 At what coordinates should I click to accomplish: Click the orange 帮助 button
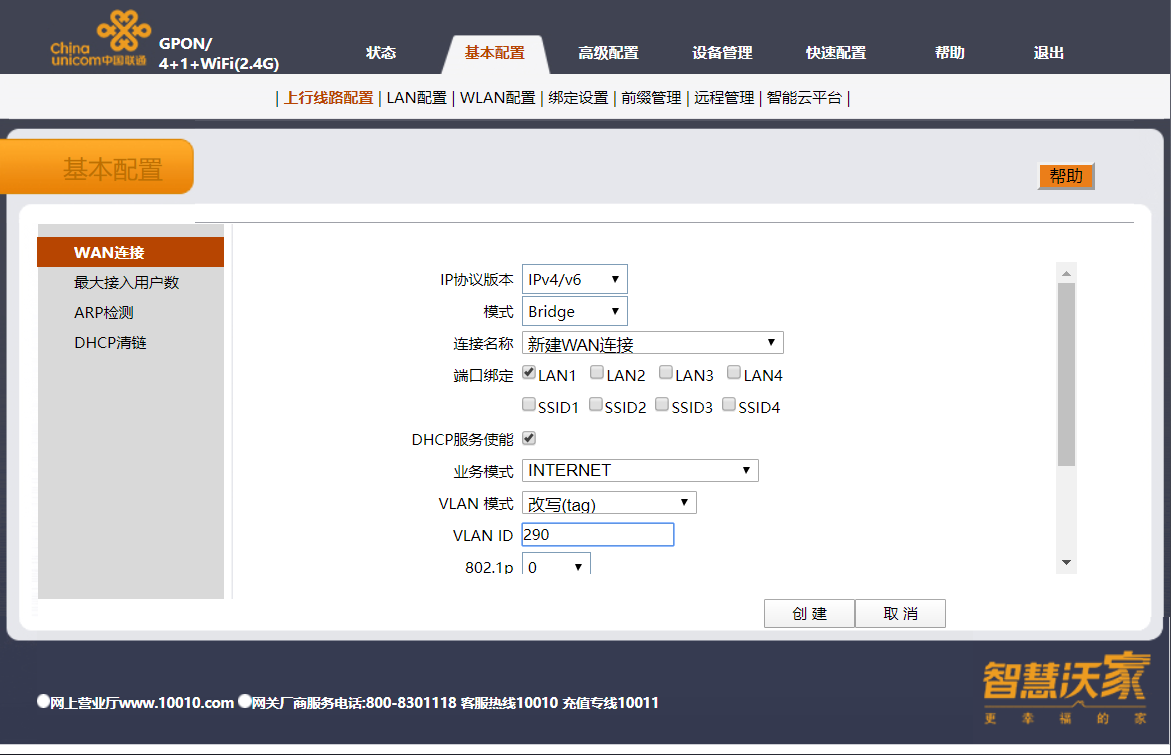1066,176
